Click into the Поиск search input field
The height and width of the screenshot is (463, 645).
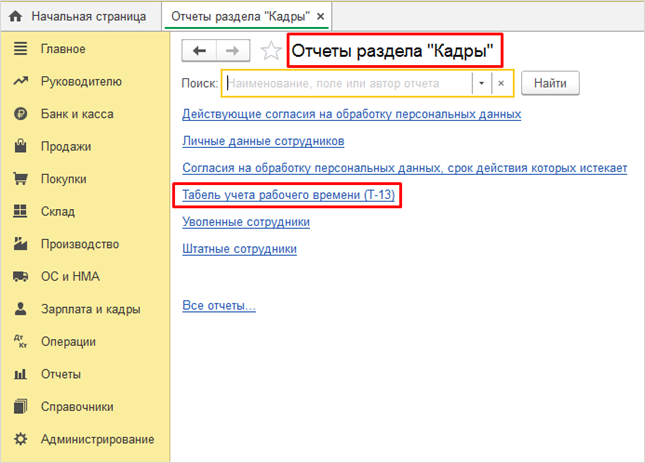(346, 83)
